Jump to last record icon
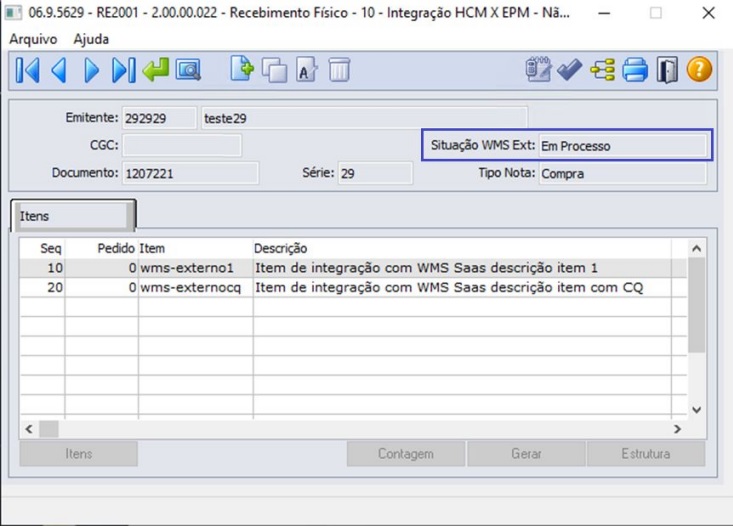This screenshot has width=733, height=526. pyautogui.click(x=124, y=70)
